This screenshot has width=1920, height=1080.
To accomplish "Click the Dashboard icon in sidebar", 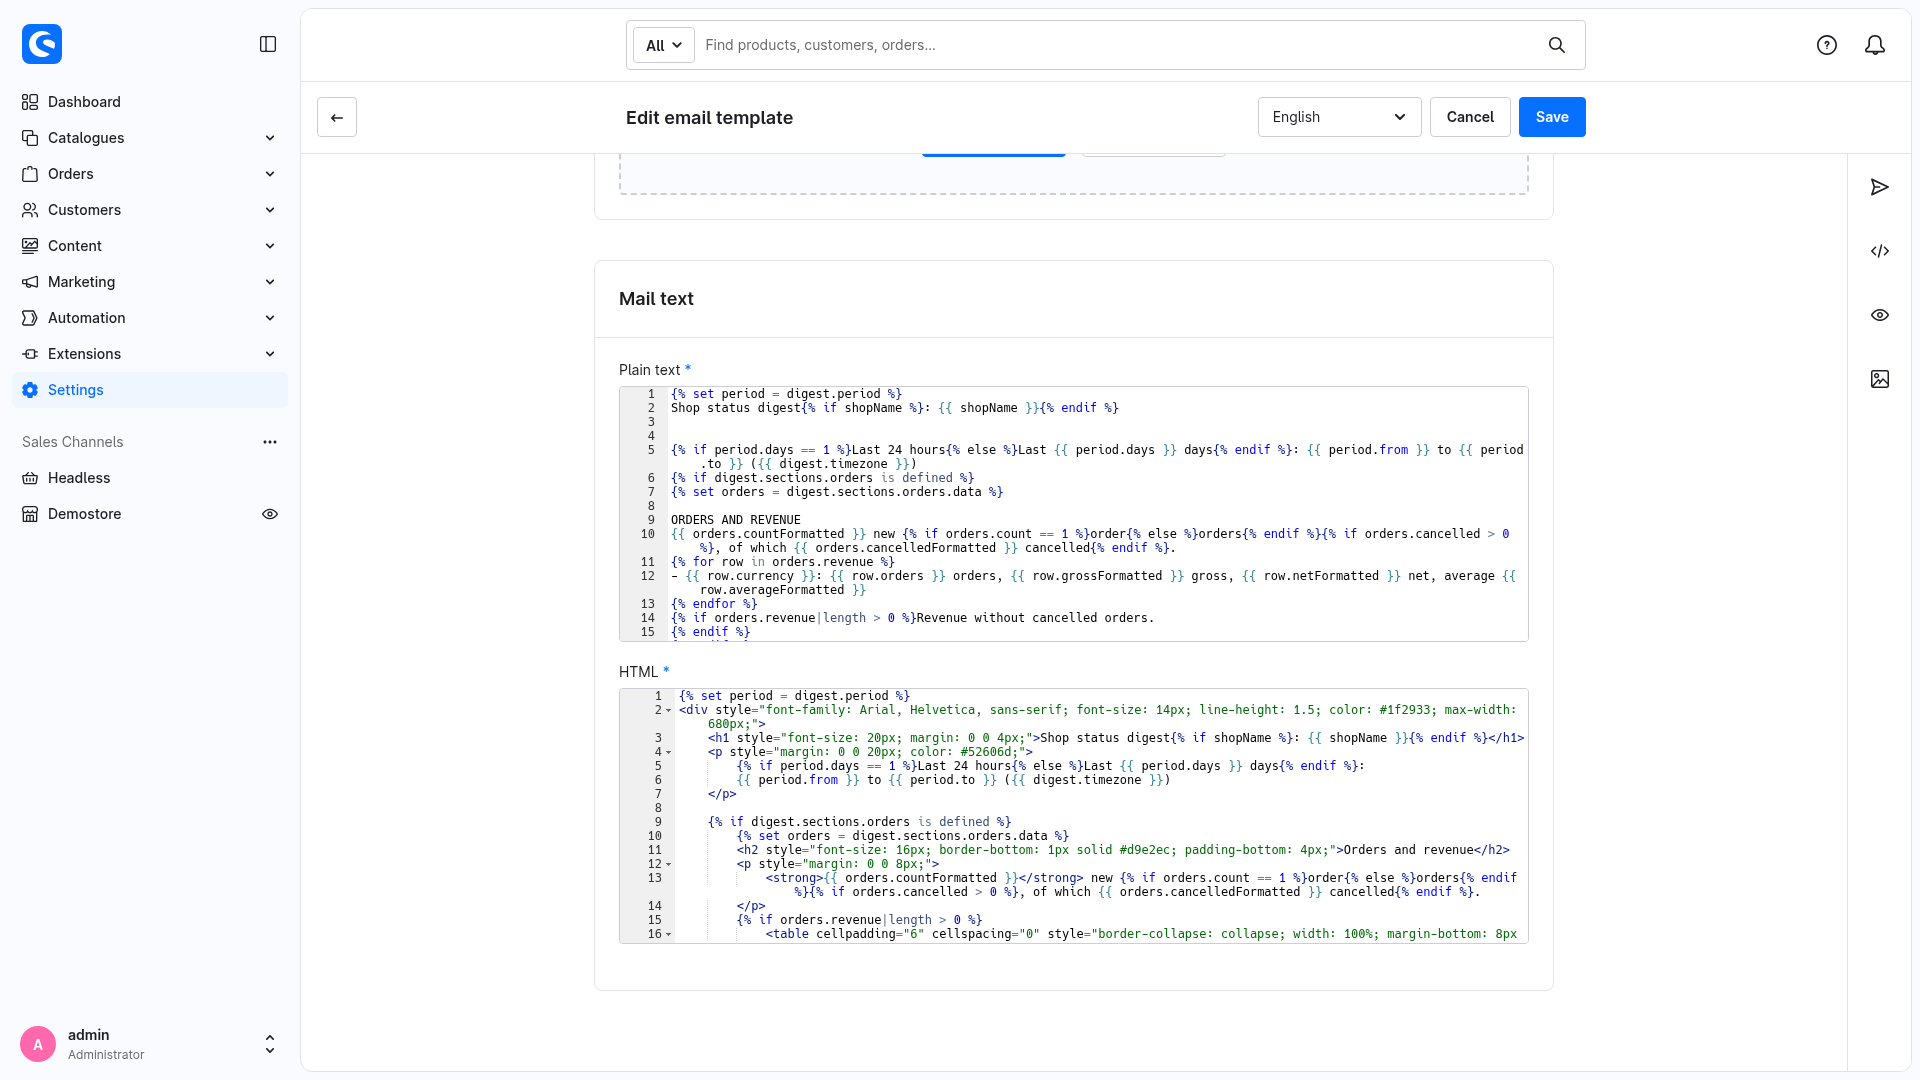I will pyautogui.click(x=30, y=102).
